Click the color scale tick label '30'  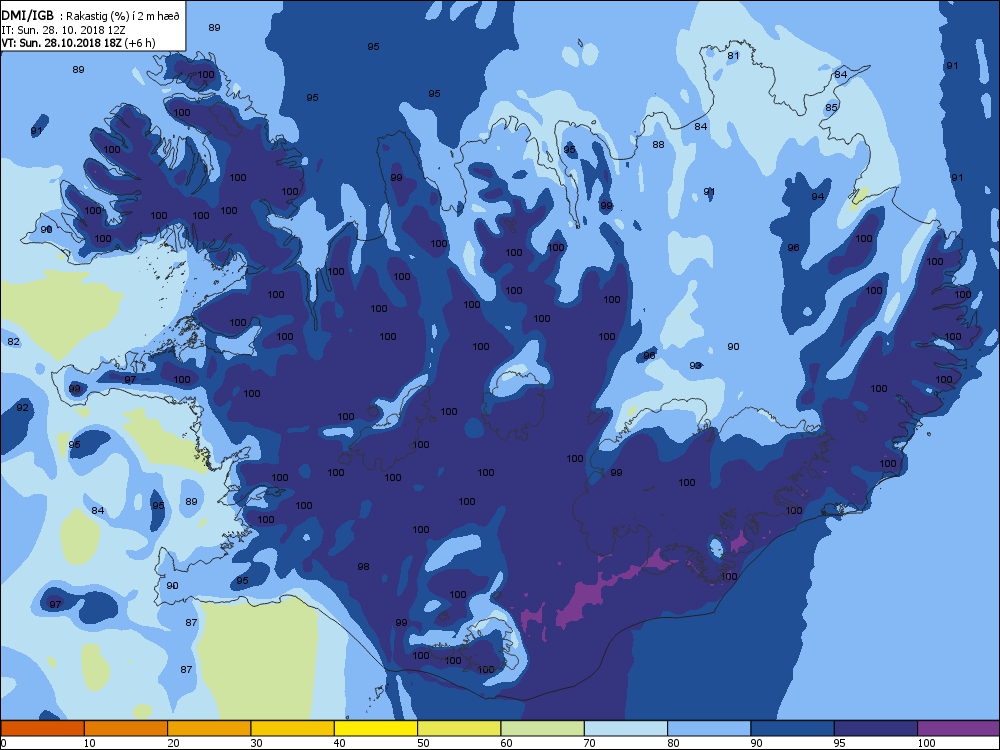256,743
